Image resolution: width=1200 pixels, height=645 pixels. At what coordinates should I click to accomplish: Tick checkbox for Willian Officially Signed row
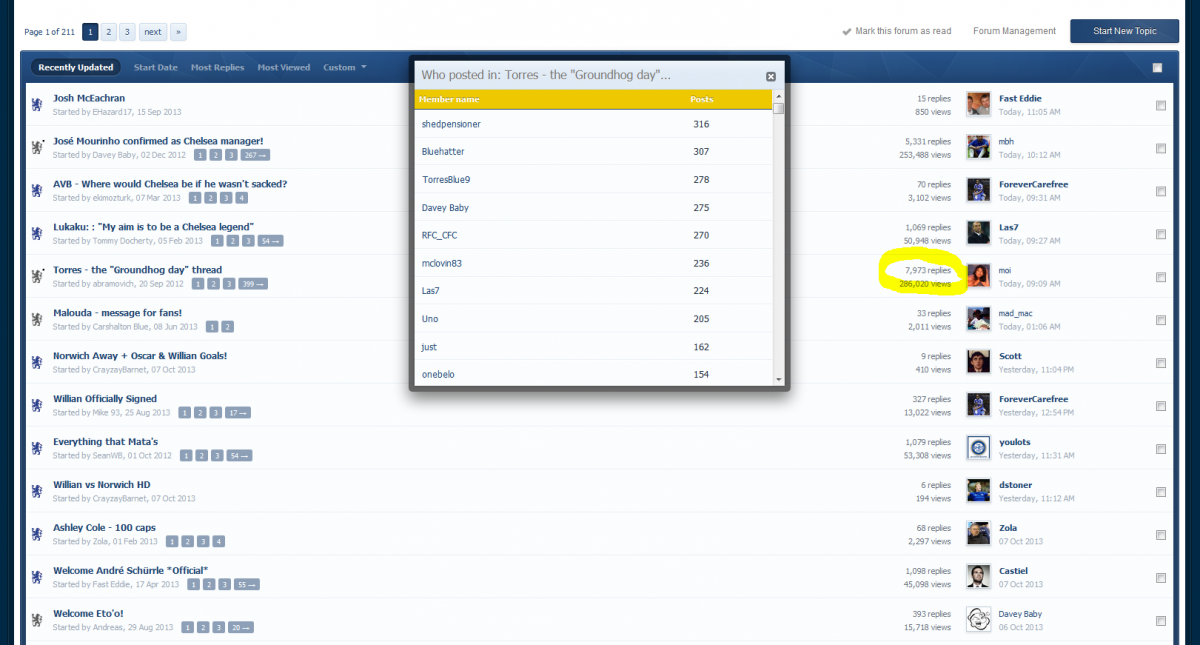1161,407
